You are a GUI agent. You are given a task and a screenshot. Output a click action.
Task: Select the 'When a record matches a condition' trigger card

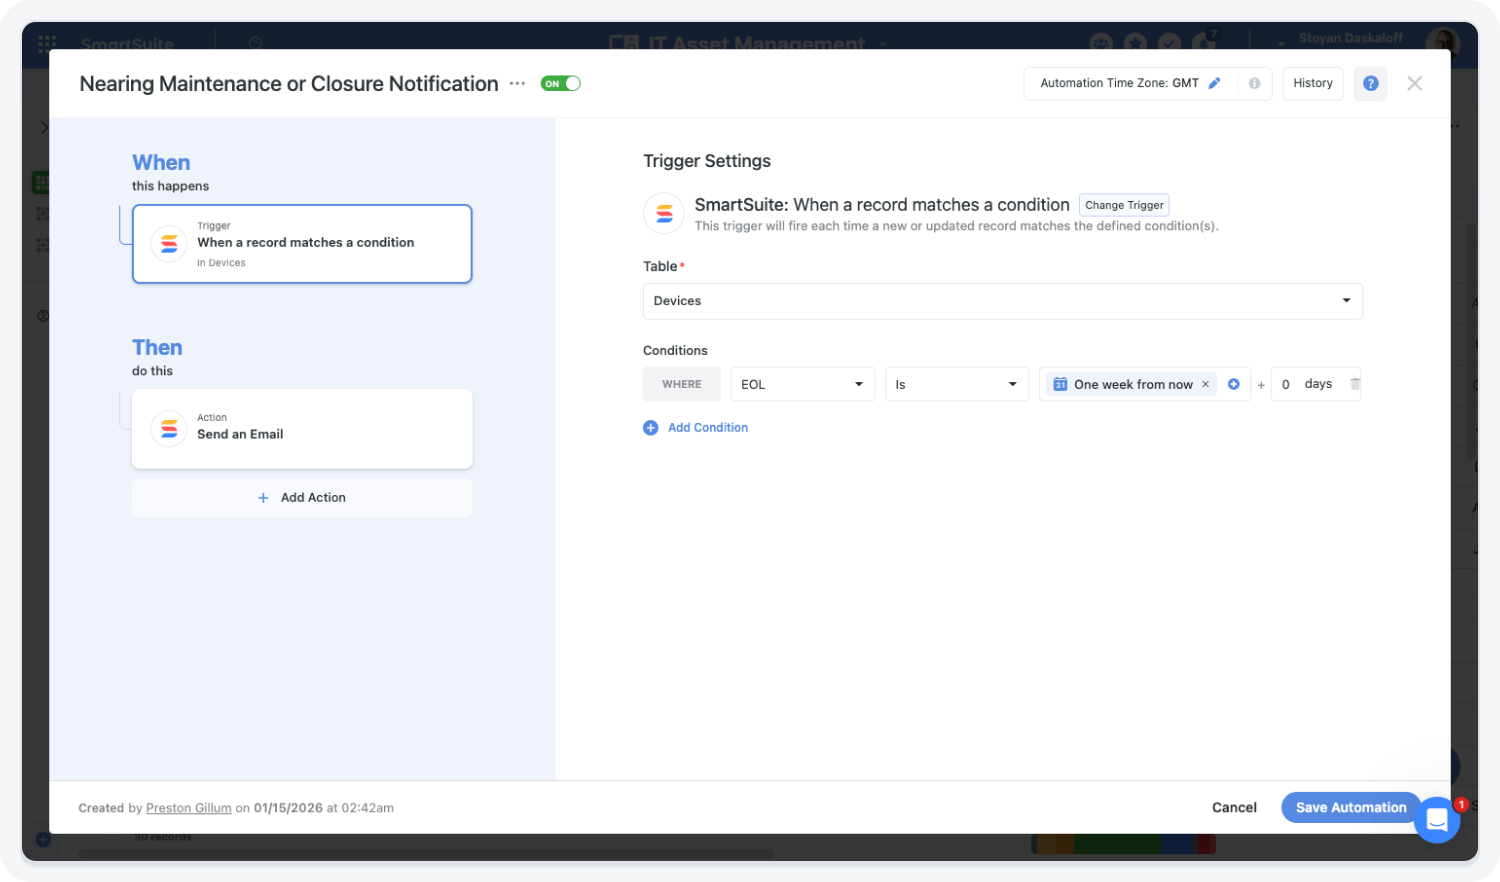302,244
